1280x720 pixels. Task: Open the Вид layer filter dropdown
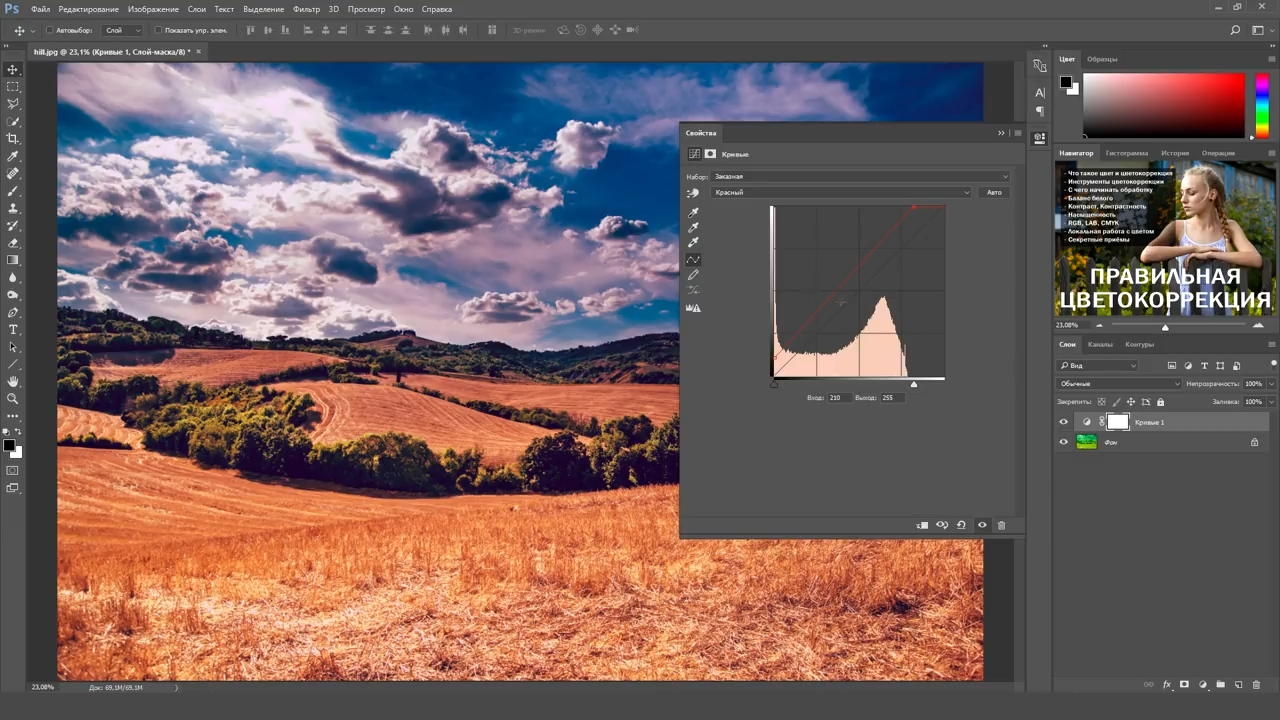tap(1097, 366)
